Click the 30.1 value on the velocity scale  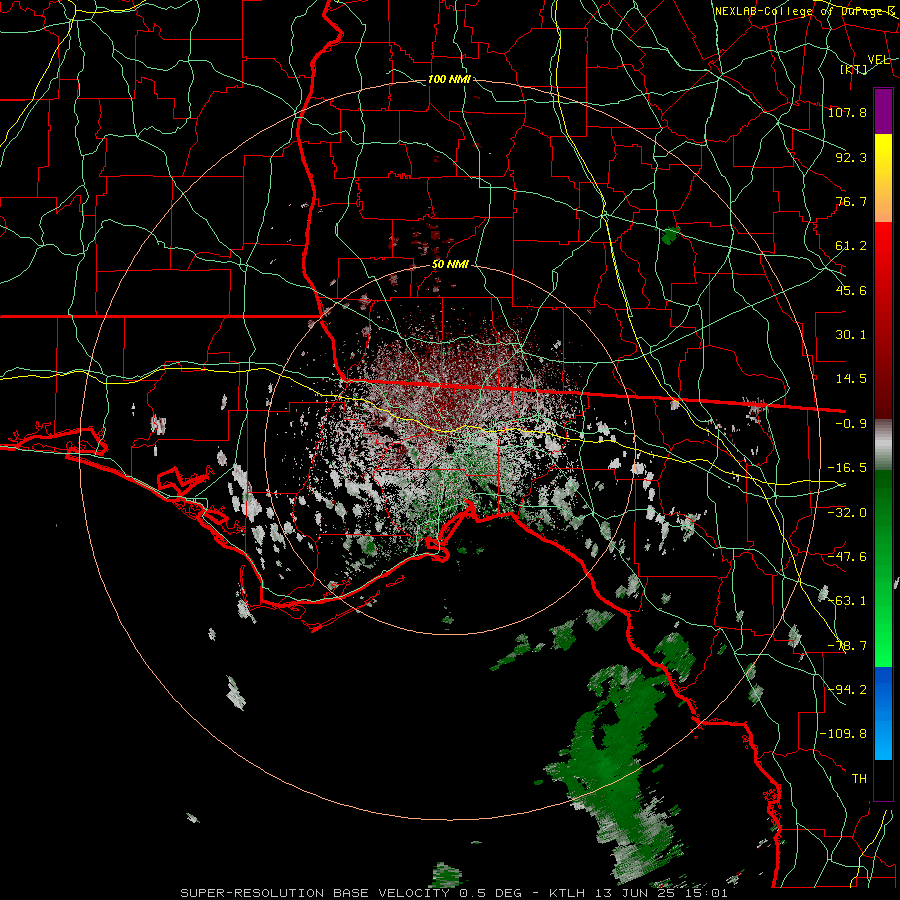tap(851, 335)
